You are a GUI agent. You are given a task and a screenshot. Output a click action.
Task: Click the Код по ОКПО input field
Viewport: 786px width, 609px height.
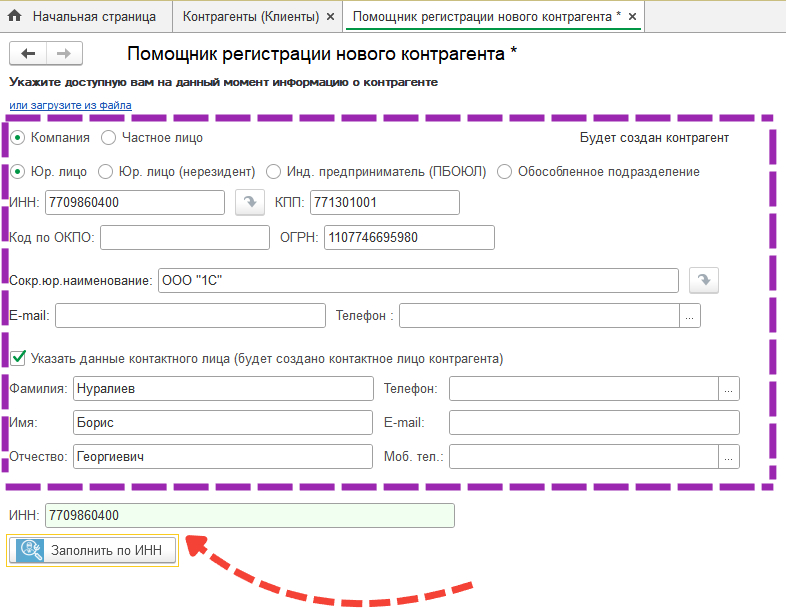click(185, 238)
